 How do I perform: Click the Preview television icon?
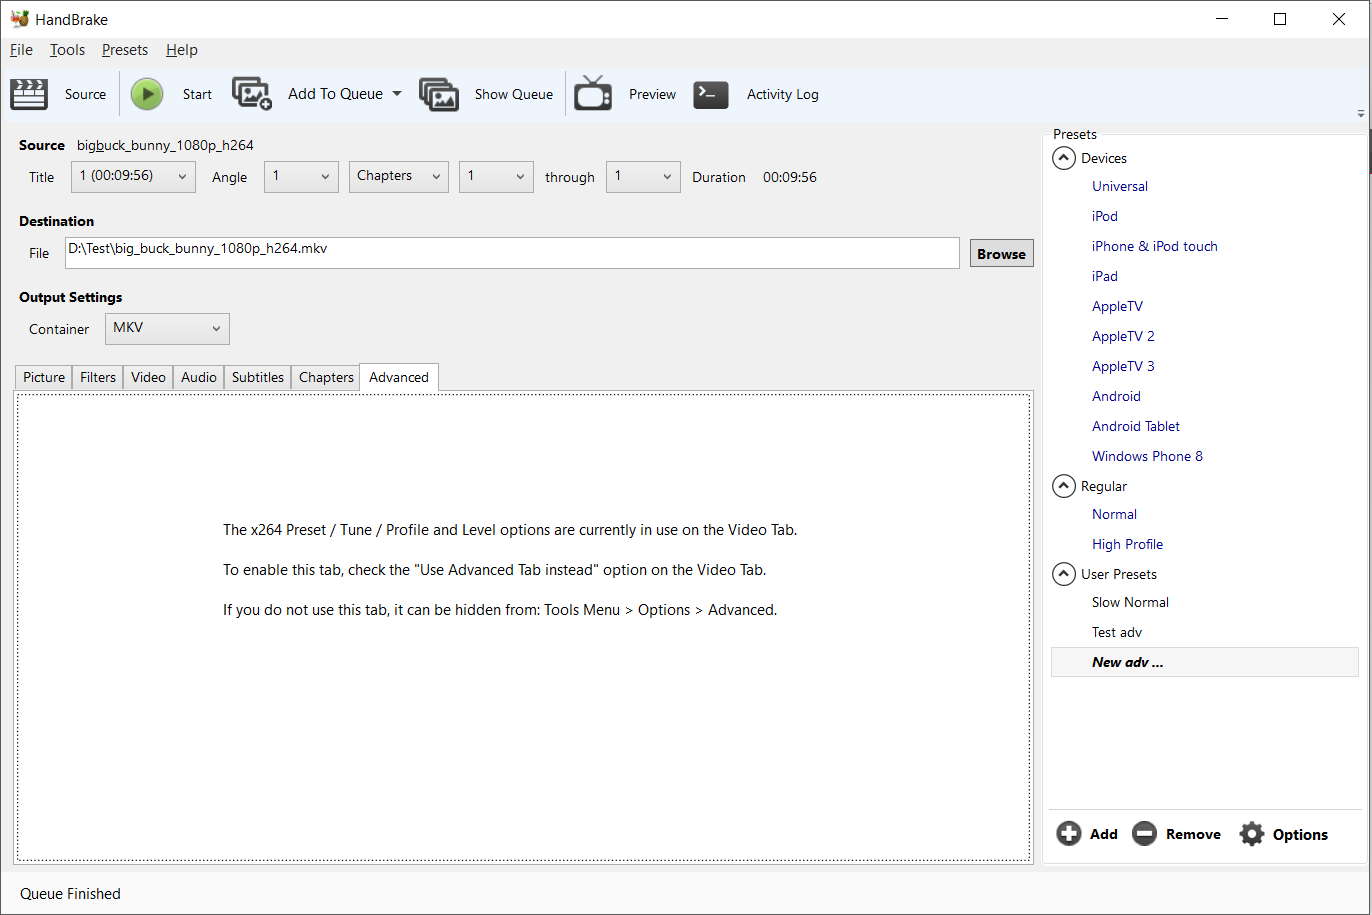[x=593, y=94]
